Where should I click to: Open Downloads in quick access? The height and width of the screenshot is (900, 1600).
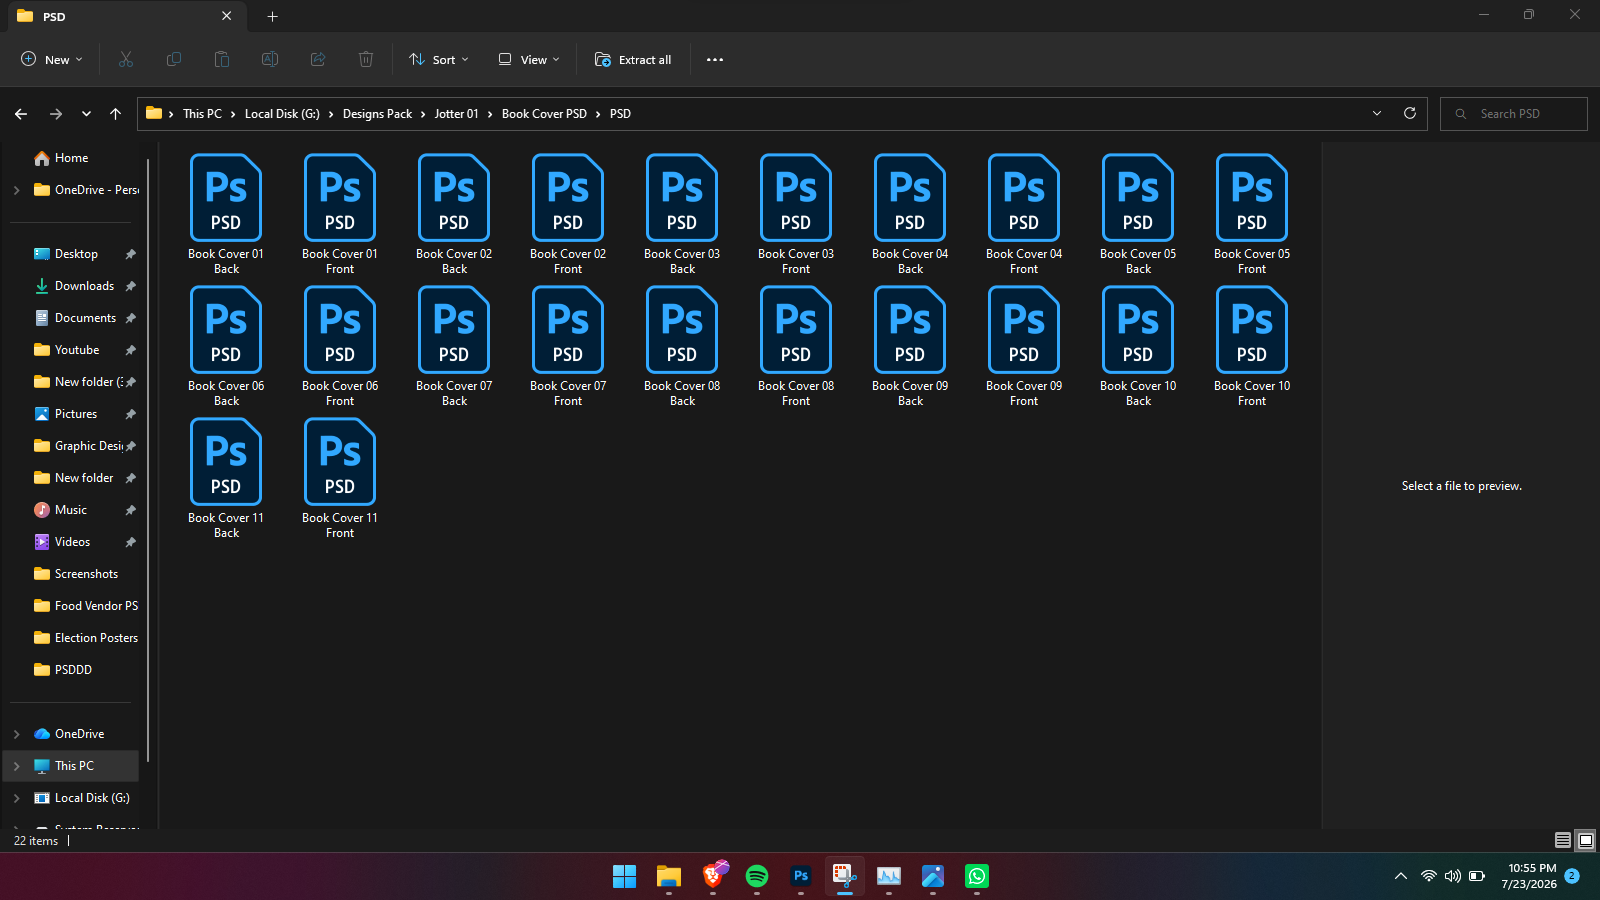(85, 286)
